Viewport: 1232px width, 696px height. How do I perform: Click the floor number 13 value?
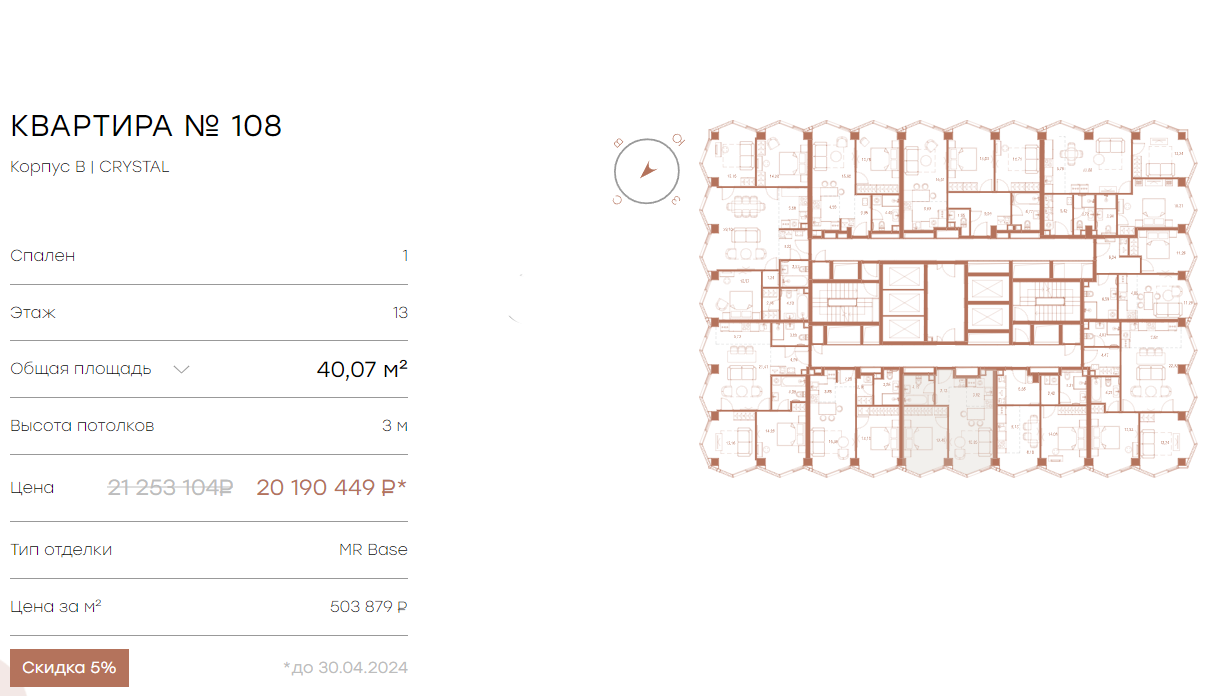(x=400, y=313)
